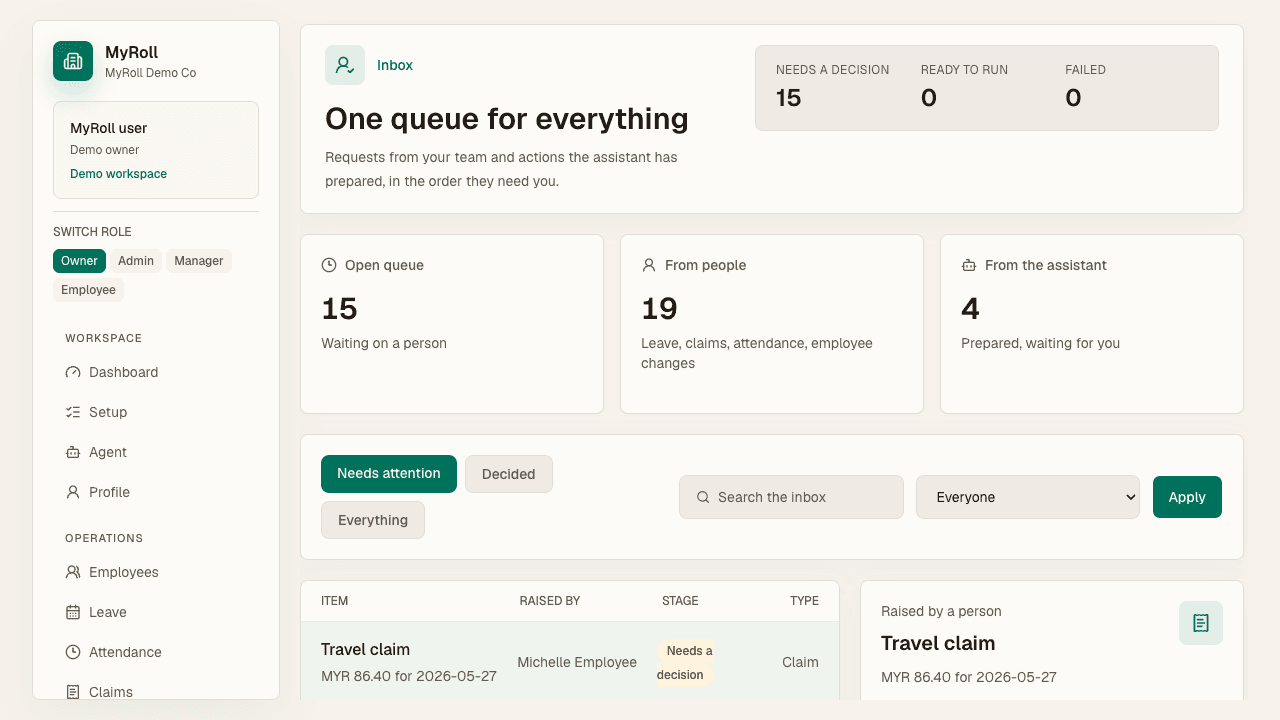The image size is (1280, 720).
Task: Click the READY TO RUN stat
Action: [964, 87]
